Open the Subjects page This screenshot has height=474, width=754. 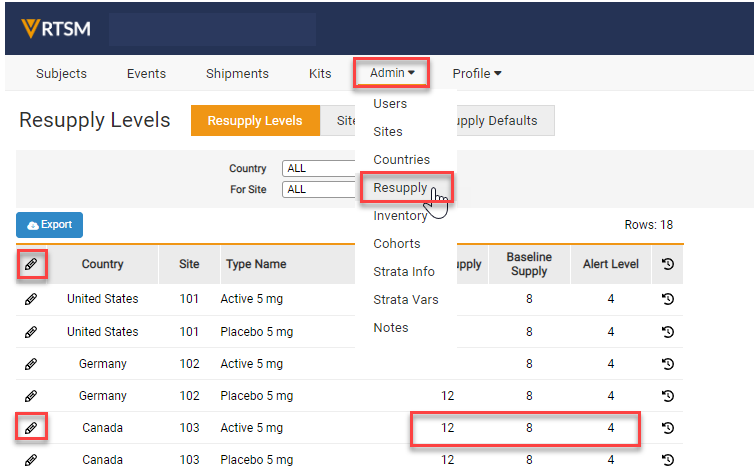[x=61, y=73]
